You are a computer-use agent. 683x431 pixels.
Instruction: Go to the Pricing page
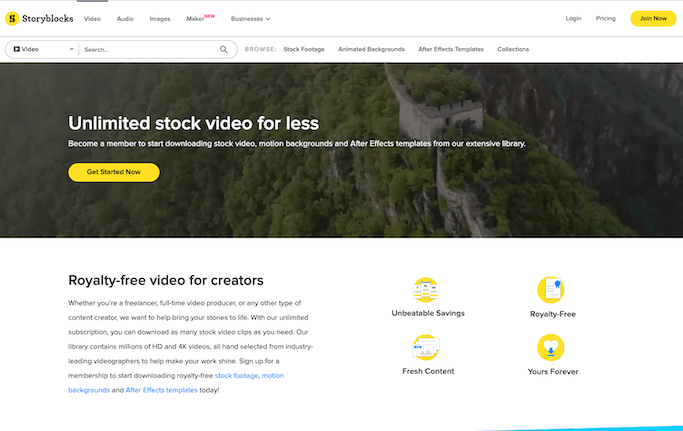(605, 18)
